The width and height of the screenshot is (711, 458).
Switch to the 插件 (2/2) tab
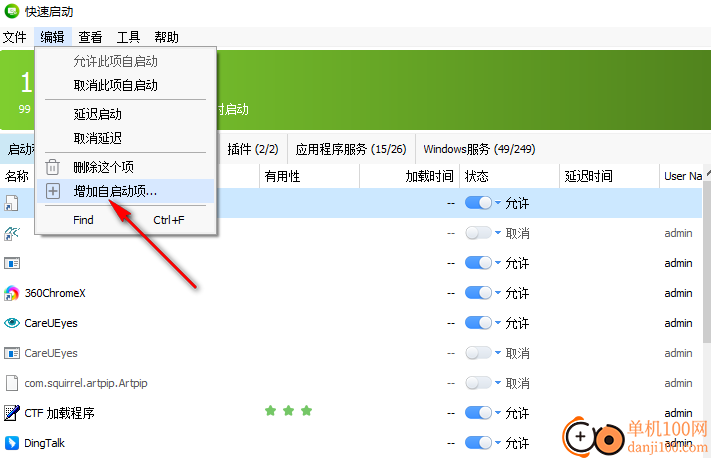pos(253,149)
